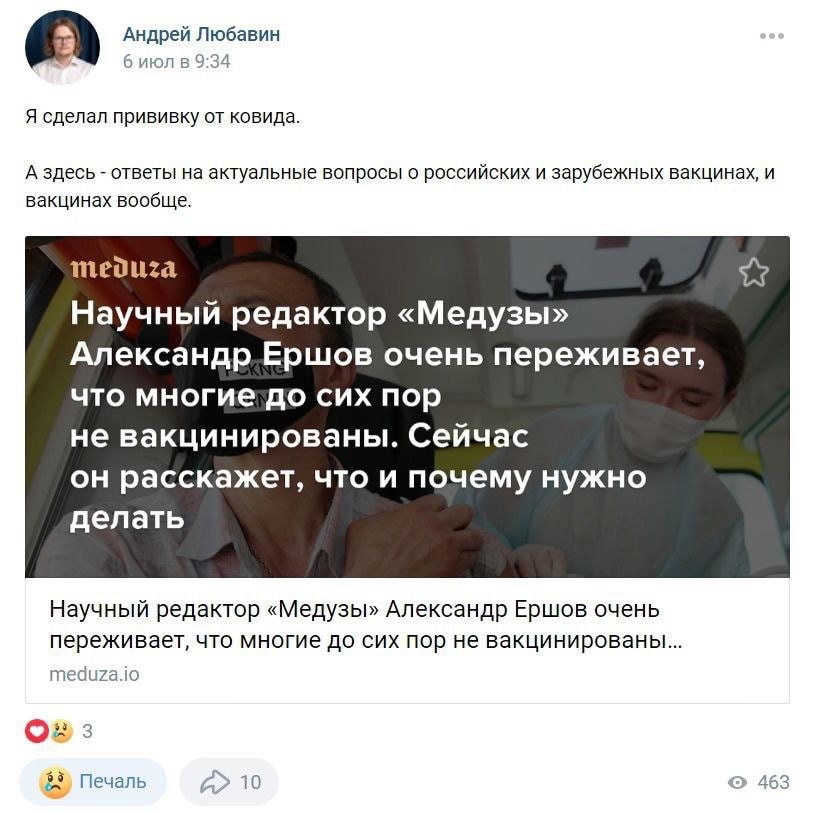813x814 pixels.
Task: Click the post text about the covid vaccination
Action: (x=163, y=117)
